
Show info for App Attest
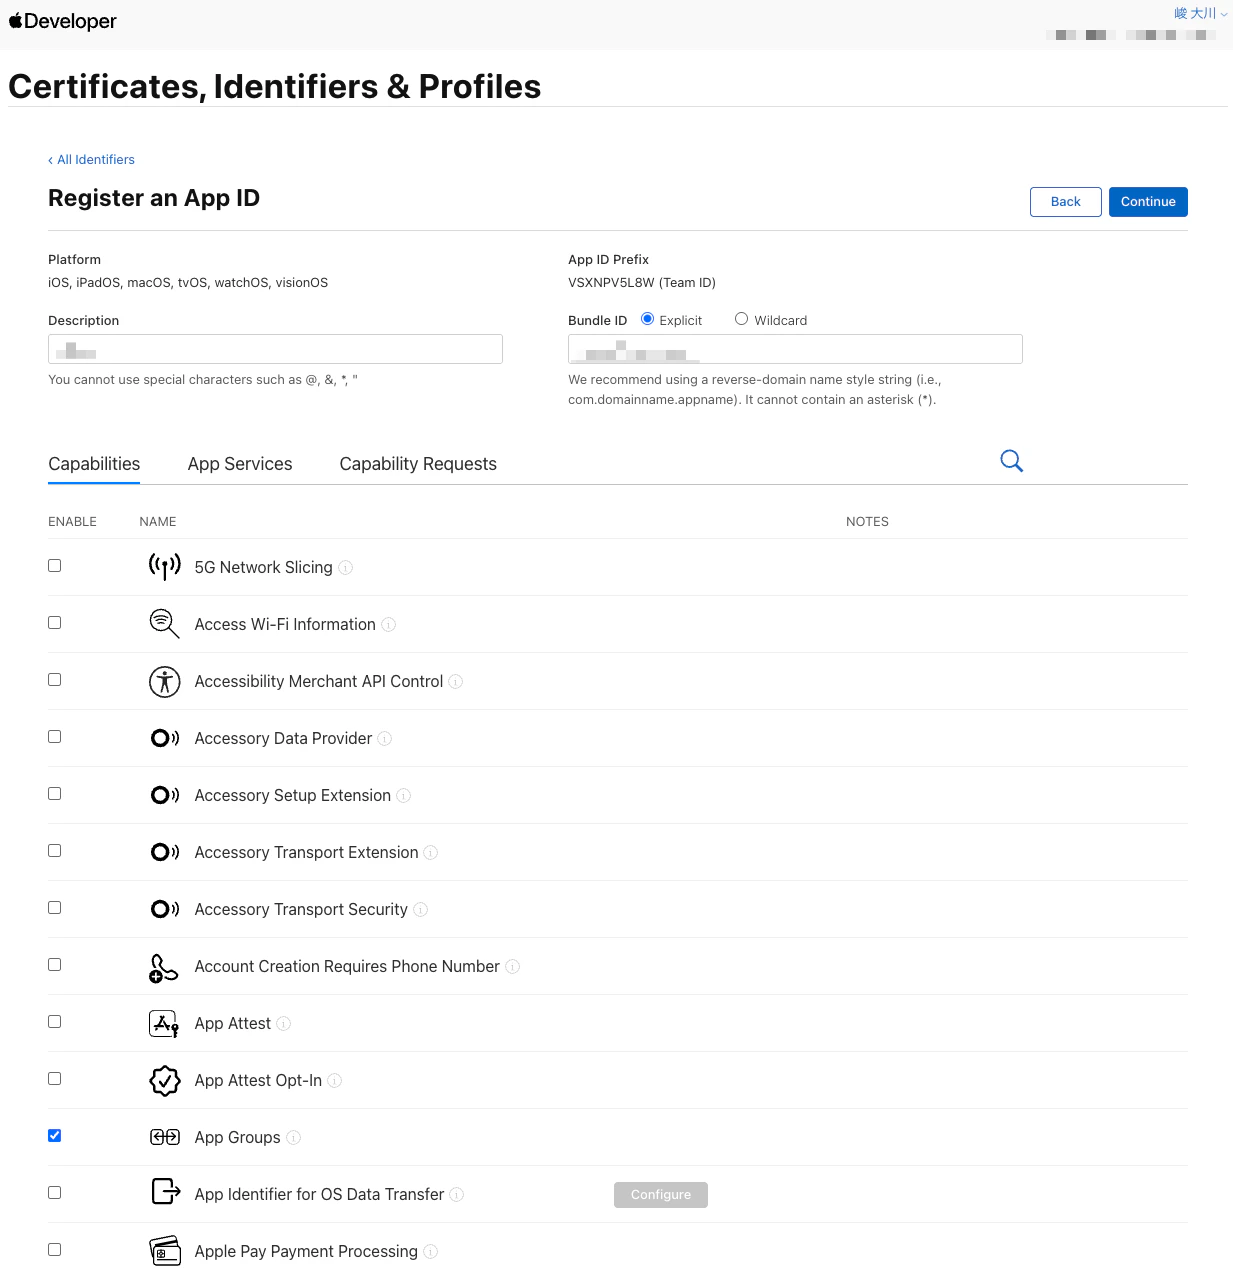[x=284, y=1024]
